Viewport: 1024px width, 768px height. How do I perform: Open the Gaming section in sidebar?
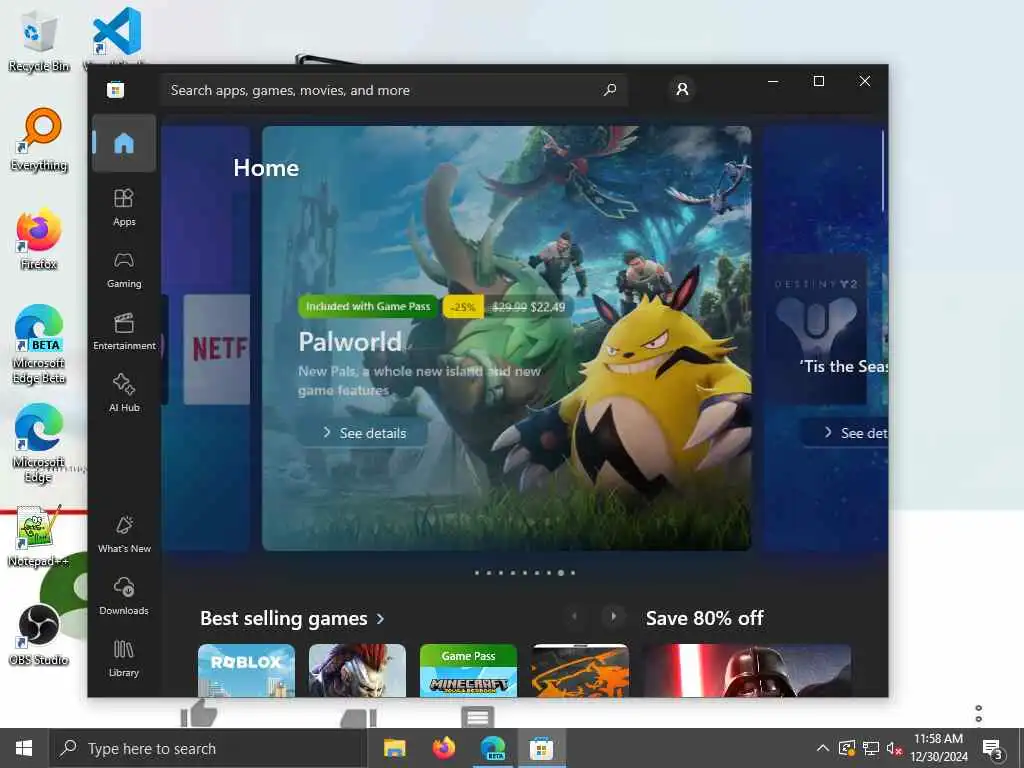(x=124, y=270)
